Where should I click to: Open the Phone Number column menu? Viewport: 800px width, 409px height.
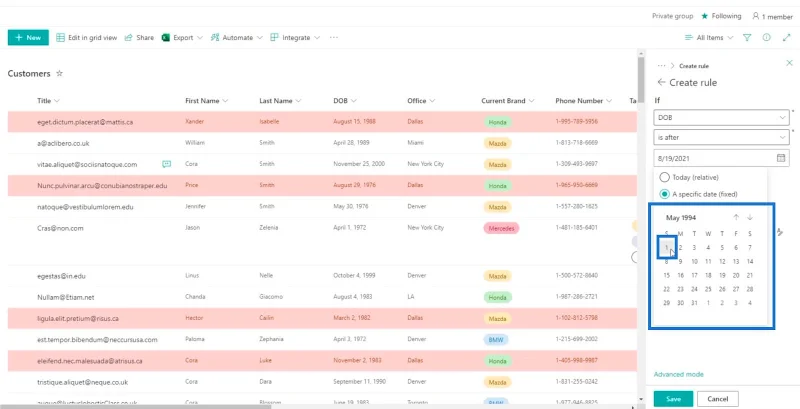coord(584,100)
